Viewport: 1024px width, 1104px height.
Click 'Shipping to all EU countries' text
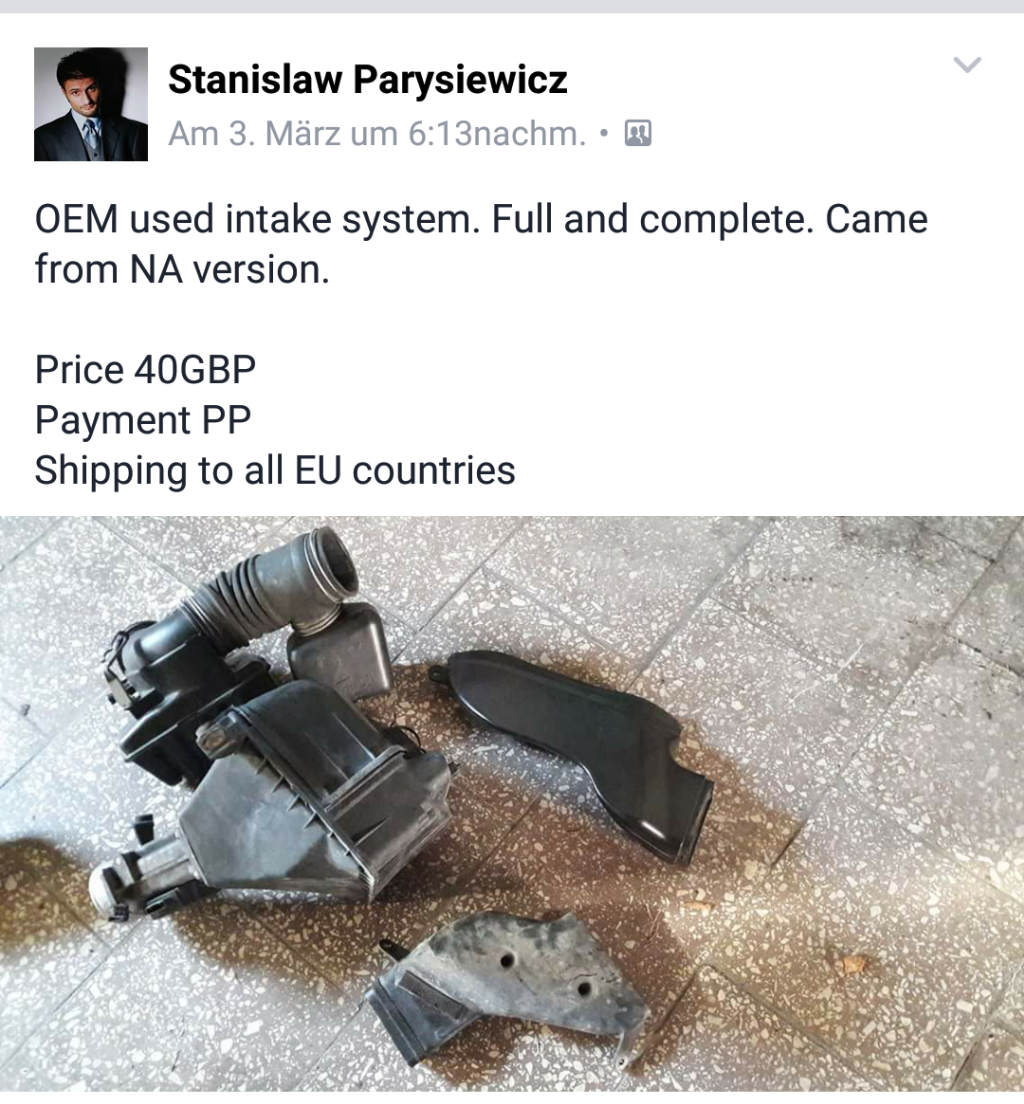coord(275,470)
